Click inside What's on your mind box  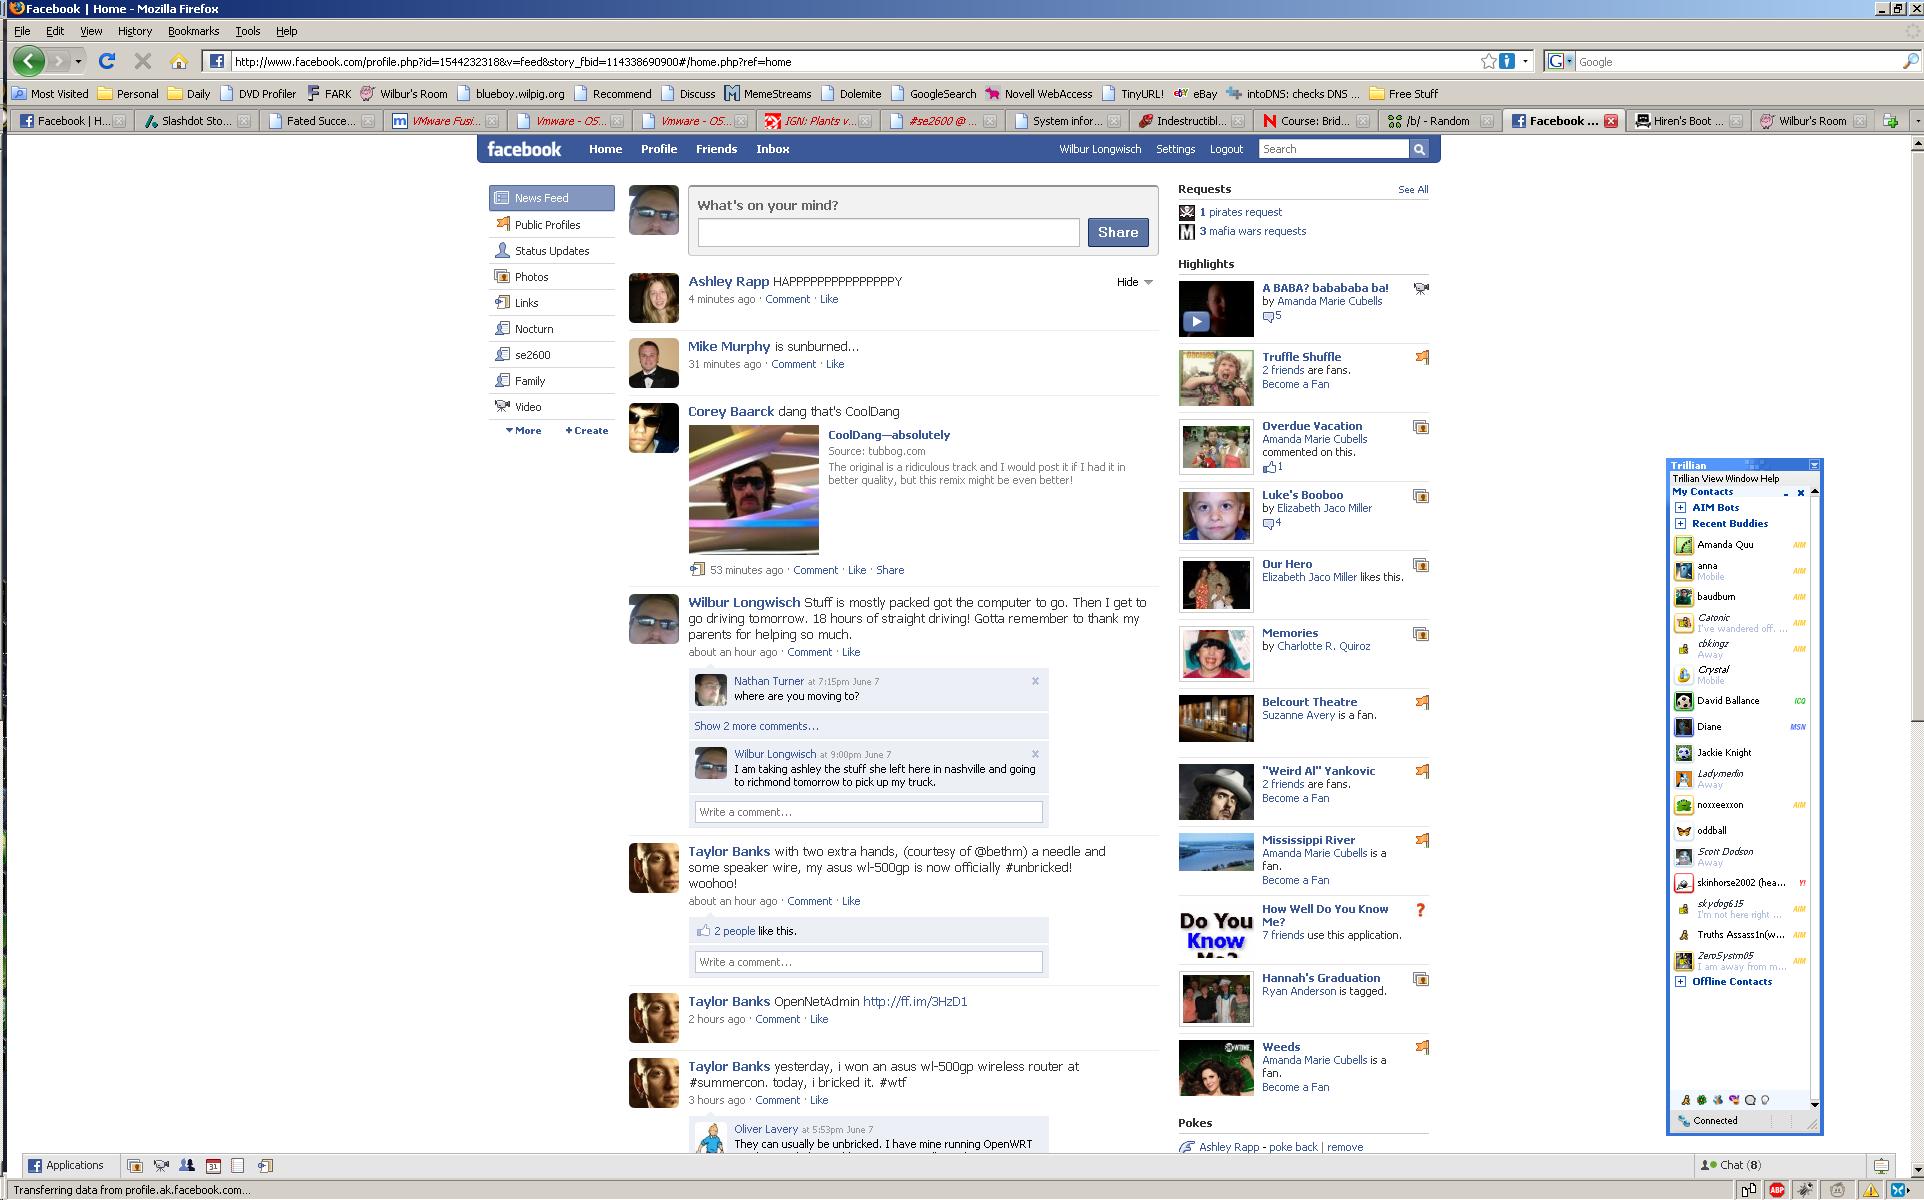tap(888, 232)
